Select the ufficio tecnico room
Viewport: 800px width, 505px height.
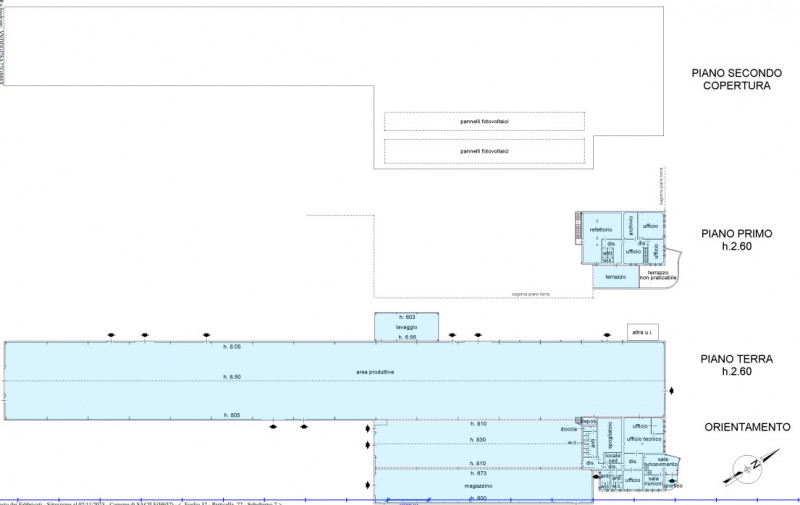640,438
